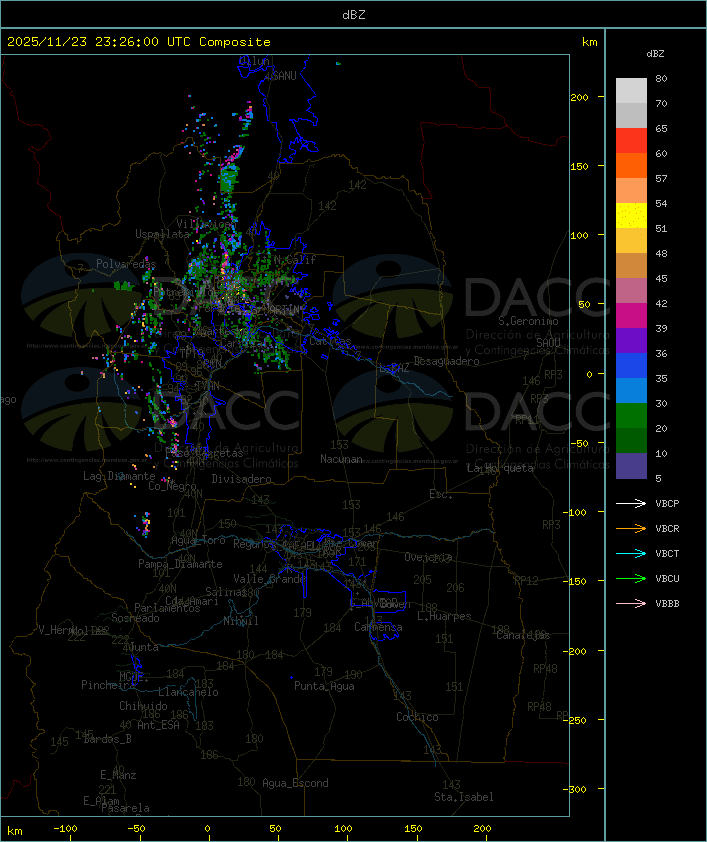Screen dimensions: 707x842
Task: Select the purple 36-39 dBZ swatch
Action: tap(631, 340)
